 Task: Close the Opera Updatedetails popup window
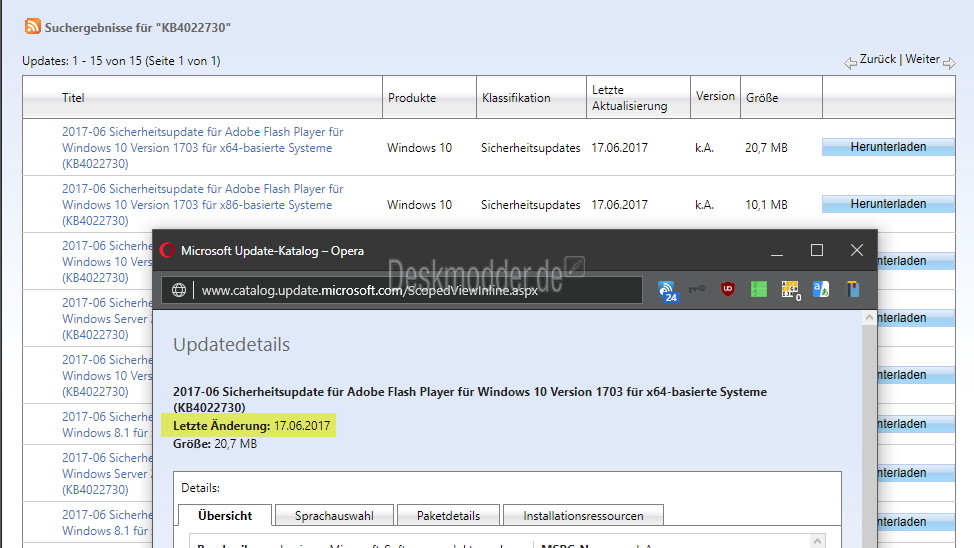pyautogui.click(x=857, y=250)
